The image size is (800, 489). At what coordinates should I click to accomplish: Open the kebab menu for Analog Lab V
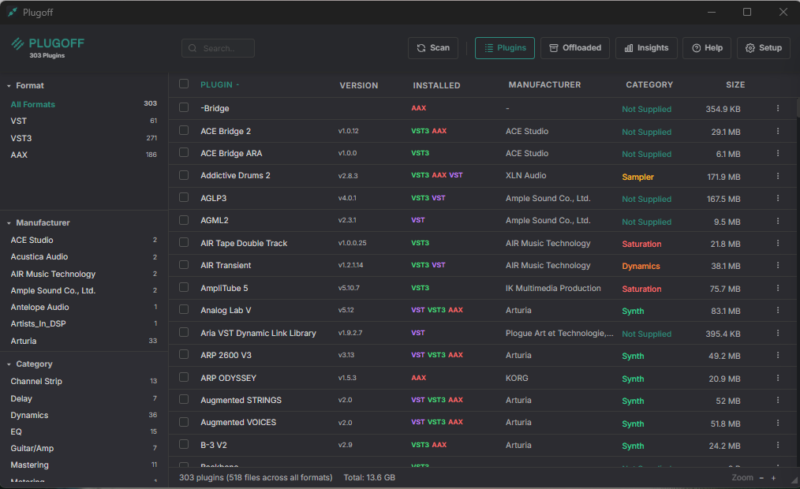click(x=778, y=310)
